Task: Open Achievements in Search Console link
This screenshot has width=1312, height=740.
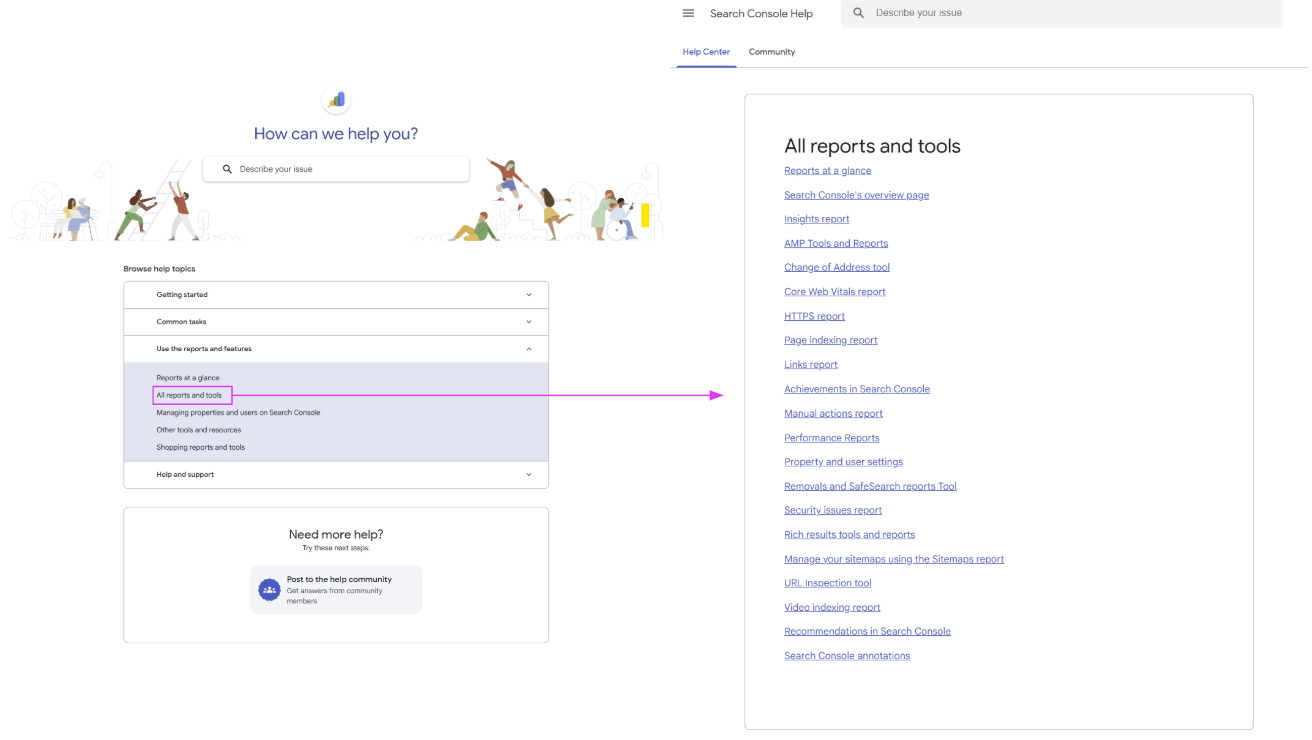Action: point(857,389)
